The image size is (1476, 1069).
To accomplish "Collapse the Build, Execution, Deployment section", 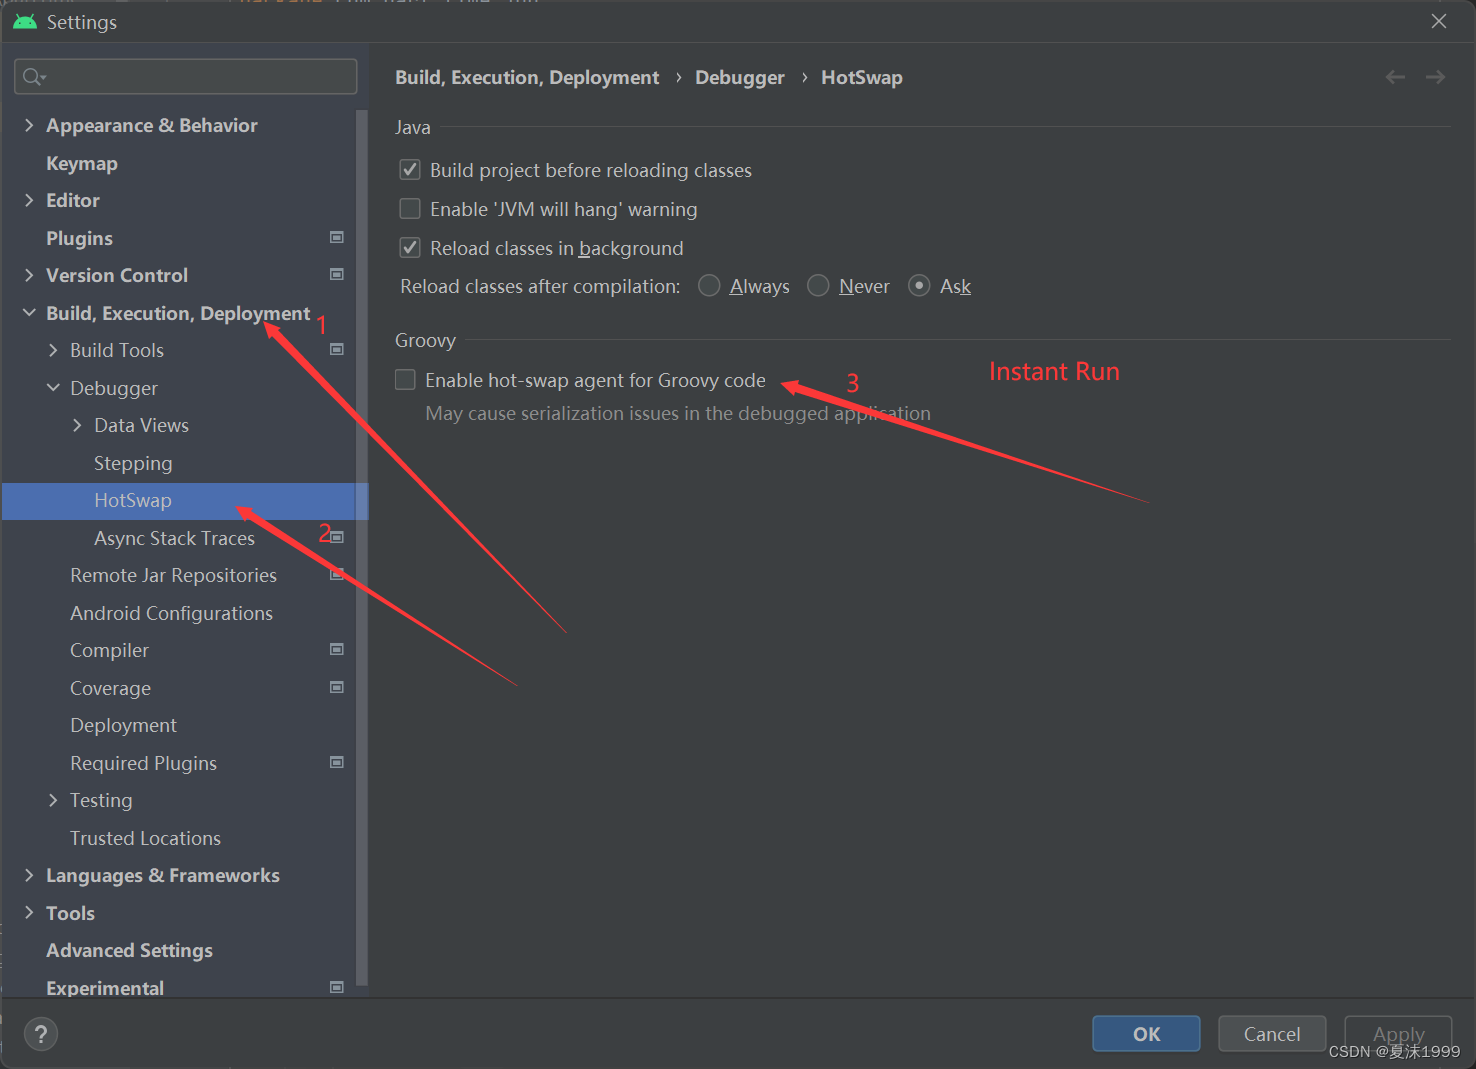I will point(28,312).
